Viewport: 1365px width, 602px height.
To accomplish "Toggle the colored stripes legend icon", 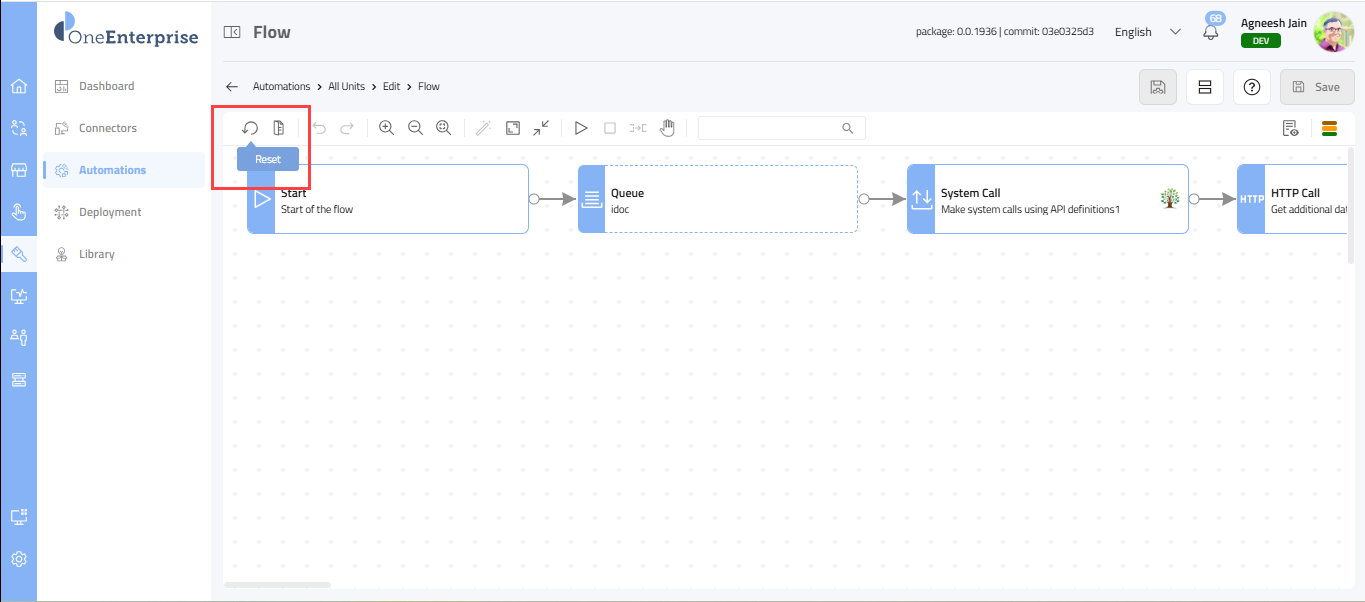I will (1329, 128).
